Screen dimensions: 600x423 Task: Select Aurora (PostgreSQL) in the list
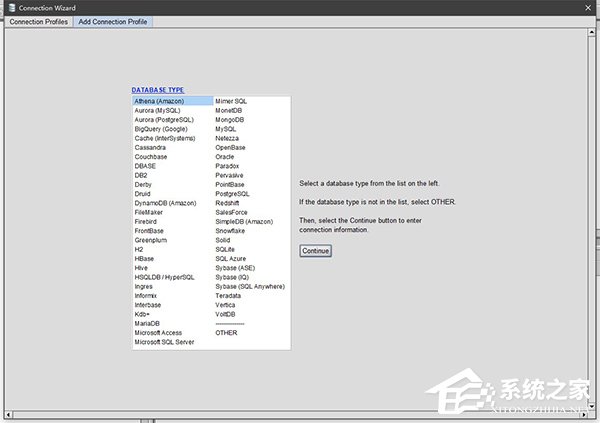164,120
